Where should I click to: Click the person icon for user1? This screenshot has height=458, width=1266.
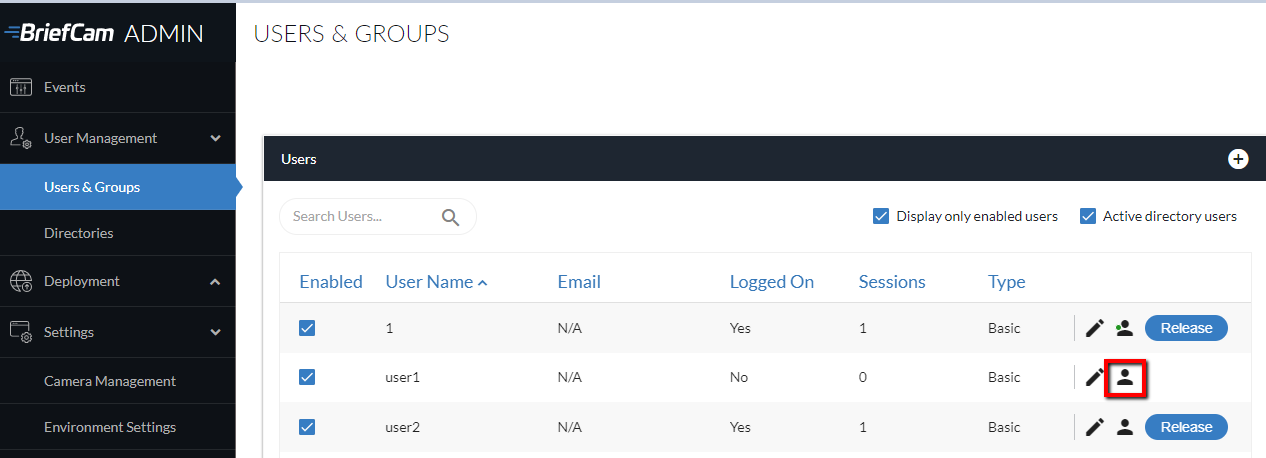[x=1125, y=377]
